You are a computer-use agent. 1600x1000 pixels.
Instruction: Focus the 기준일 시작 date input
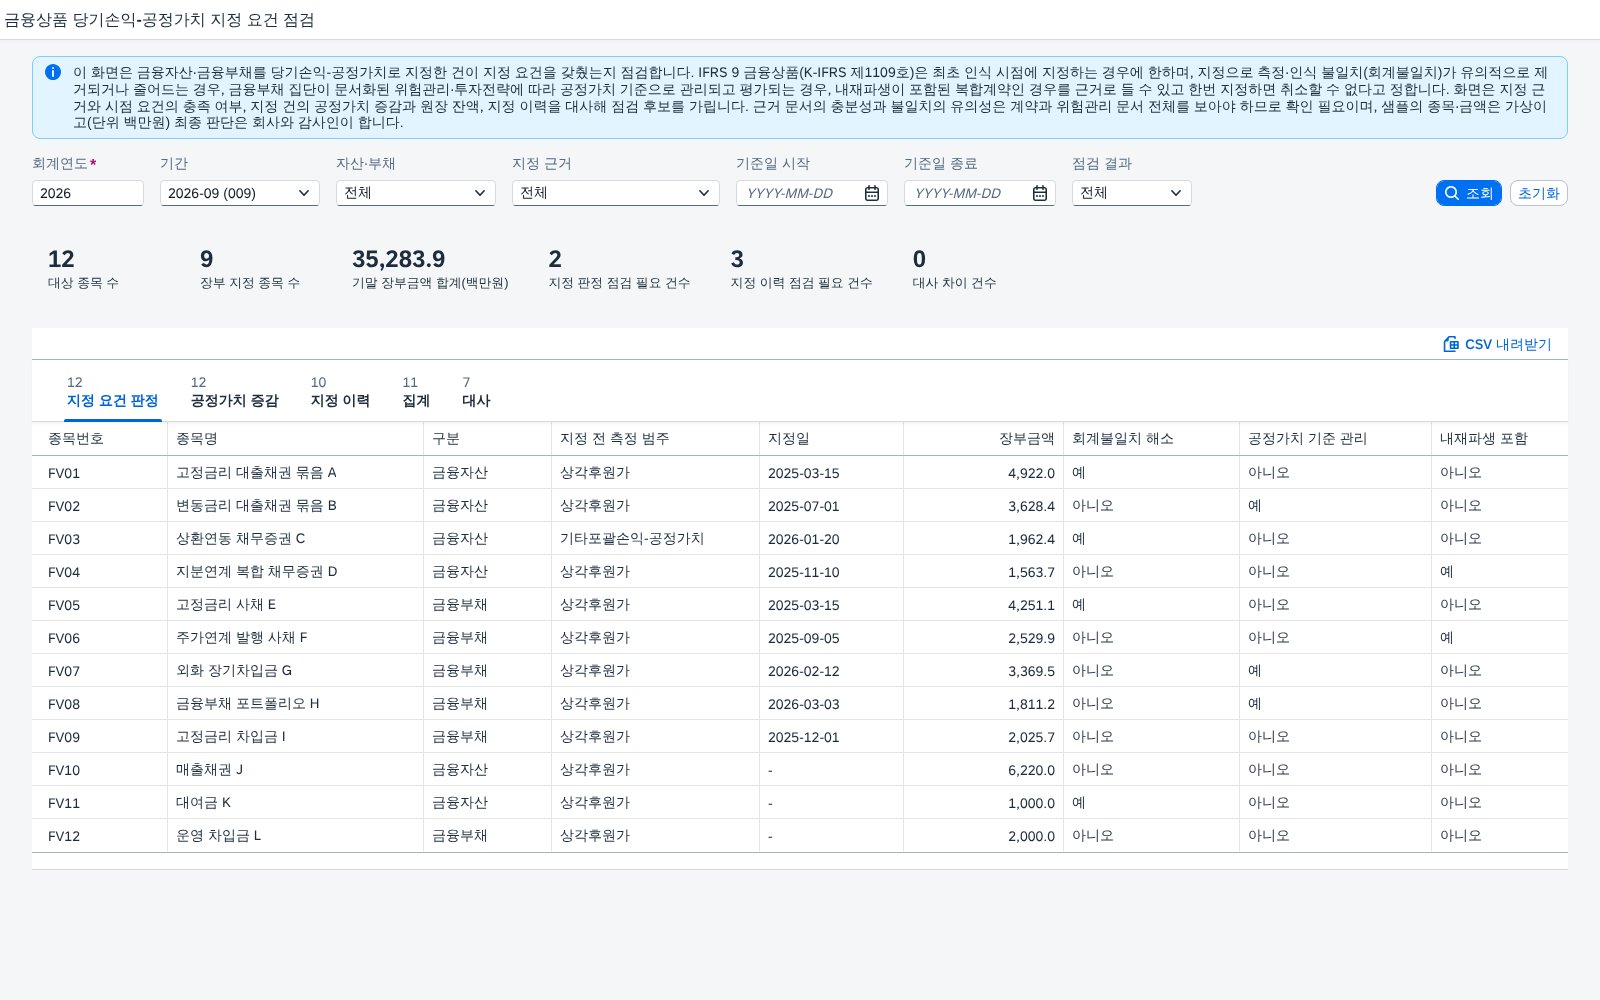pos(800,193)
